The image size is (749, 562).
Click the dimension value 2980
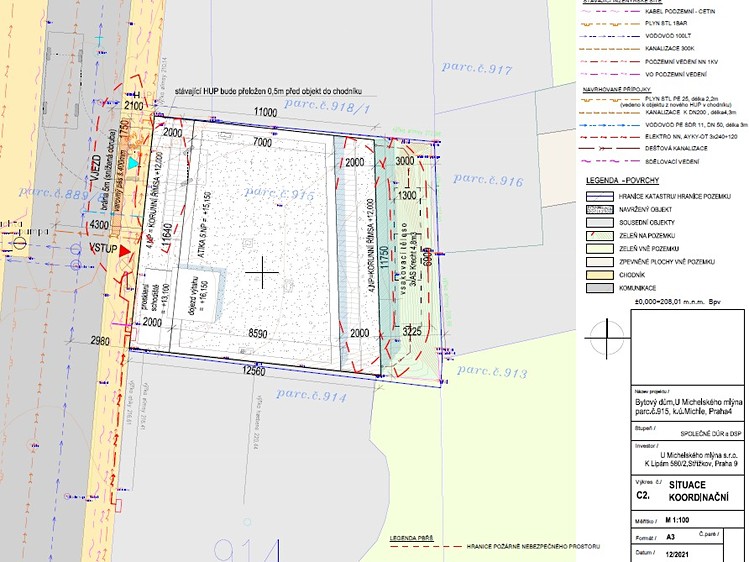point(100,341)
